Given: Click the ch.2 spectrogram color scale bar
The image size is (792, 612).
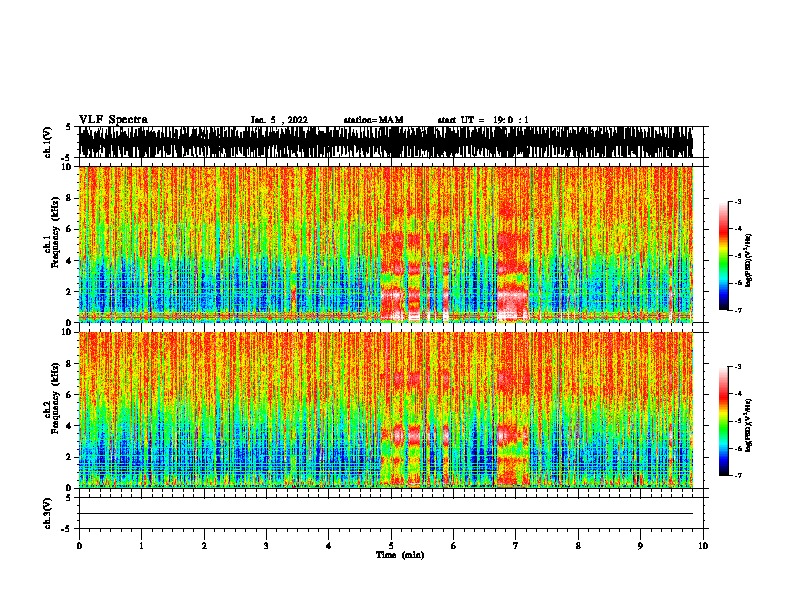Looking at the screenshot, I should tap(723, 421).
